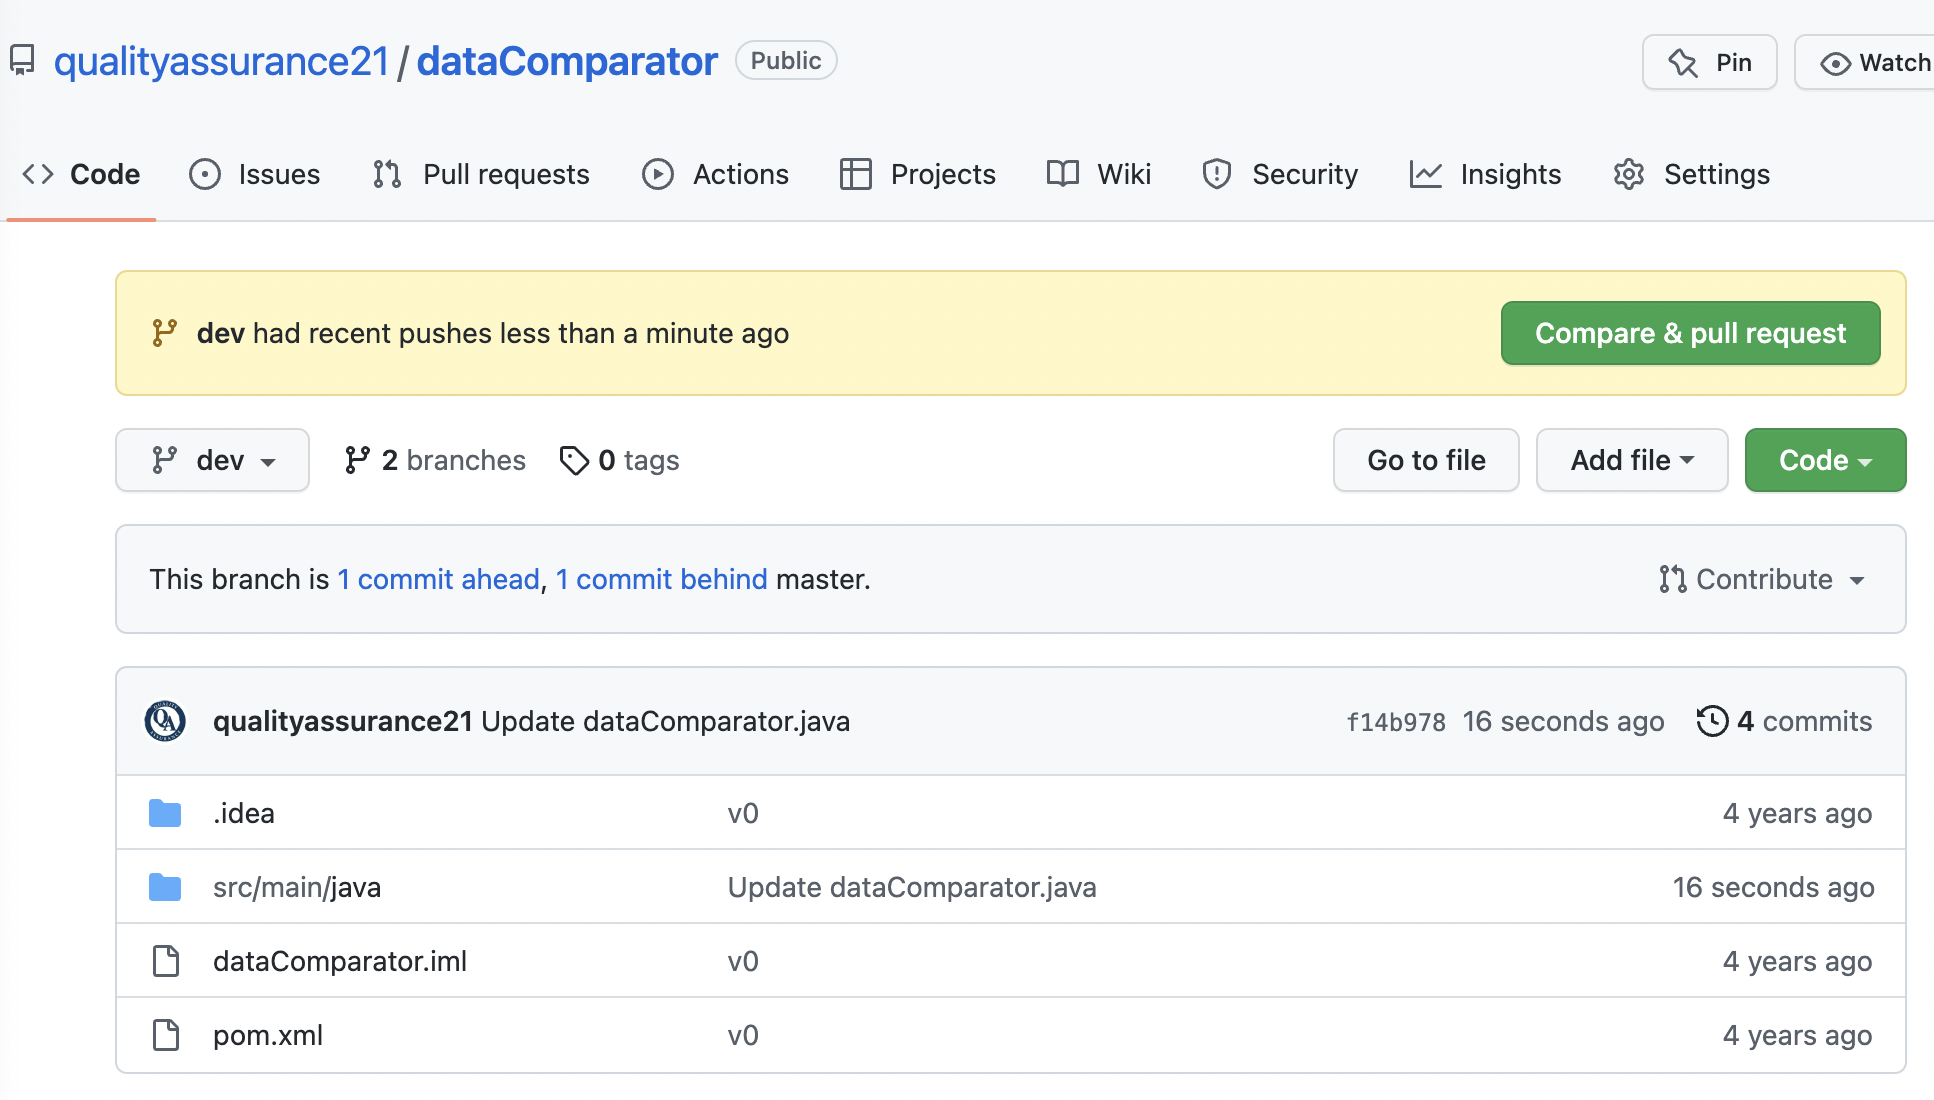
Task: Click the branch icon next to 2 branches
Action: point(357,460)
